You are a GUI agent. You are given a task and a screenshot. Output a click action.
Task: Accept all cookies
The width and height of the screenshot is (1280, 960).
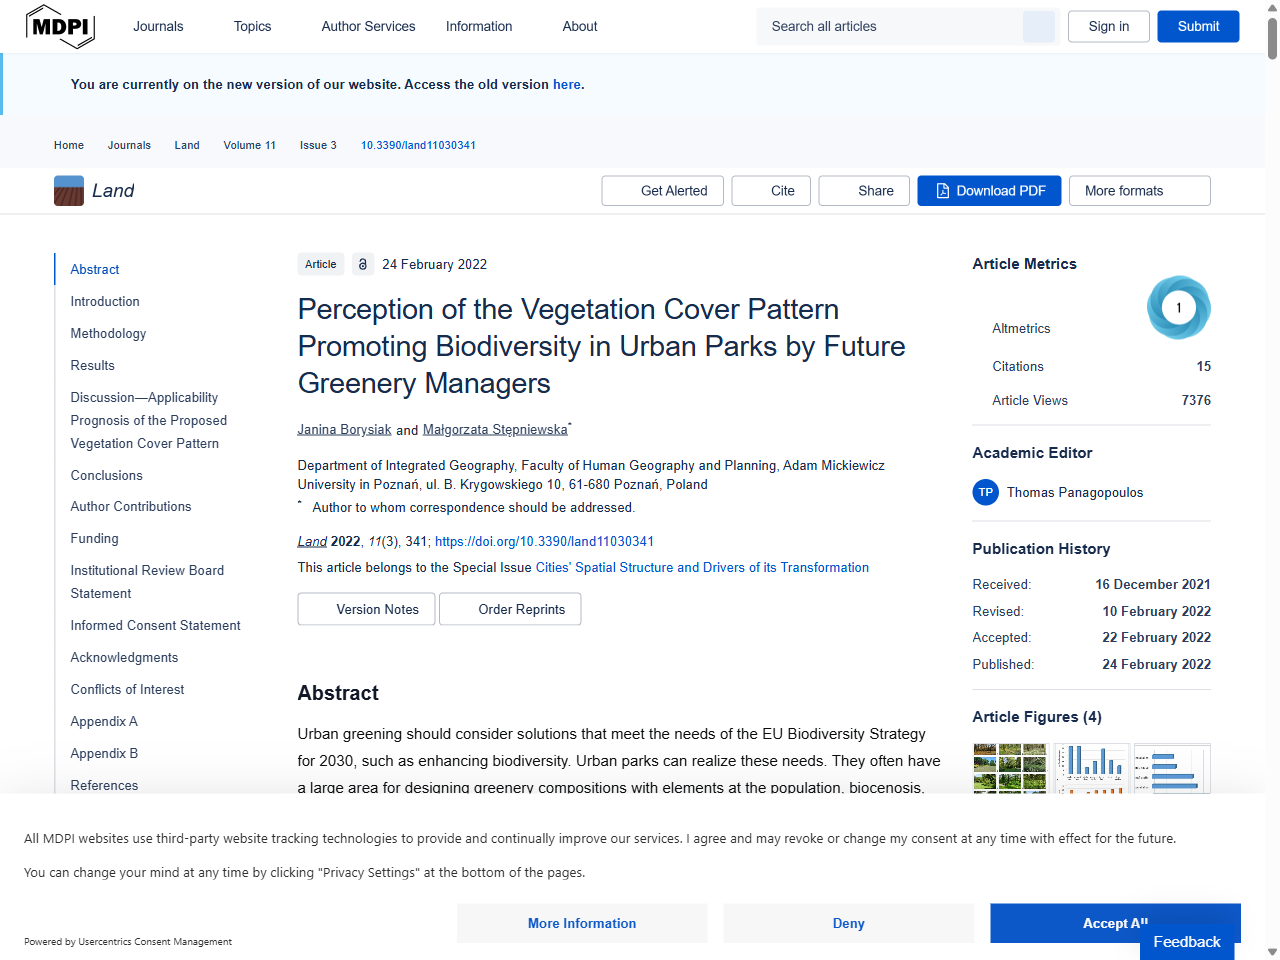1115,922
